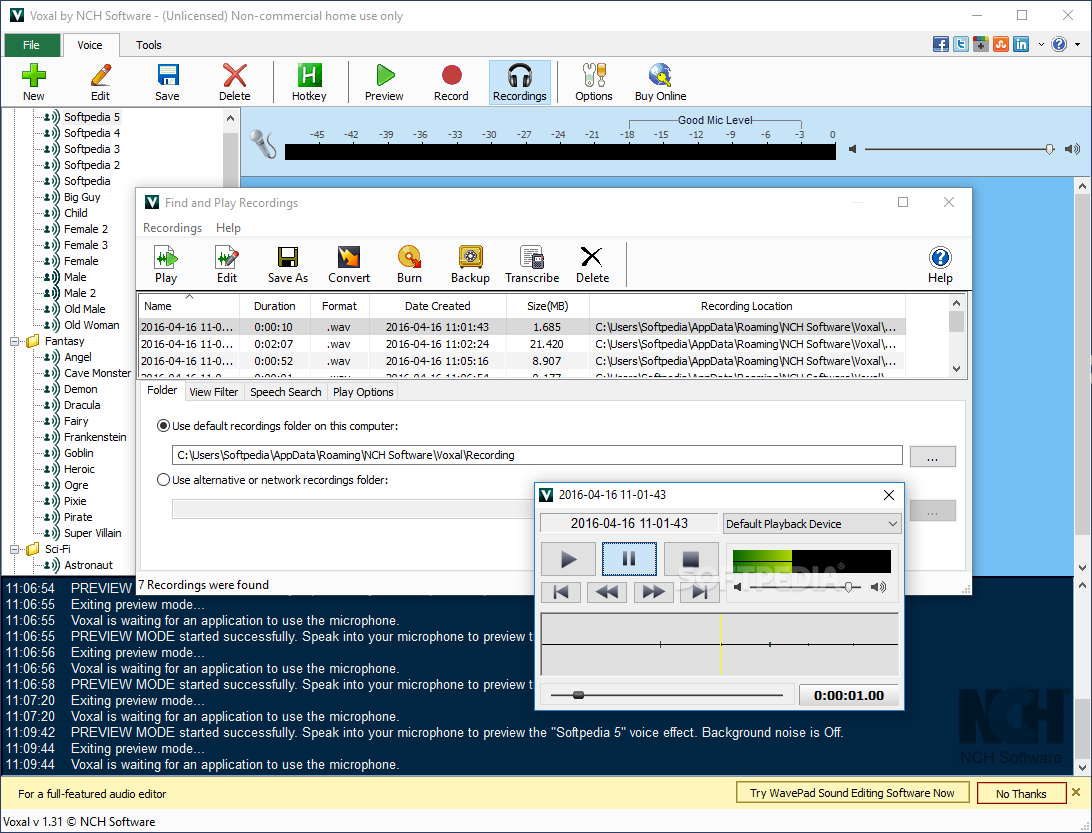Screen dimensions: 1092x833
Task: Select Softpedia 5 voice in tree
Action: 92,117
